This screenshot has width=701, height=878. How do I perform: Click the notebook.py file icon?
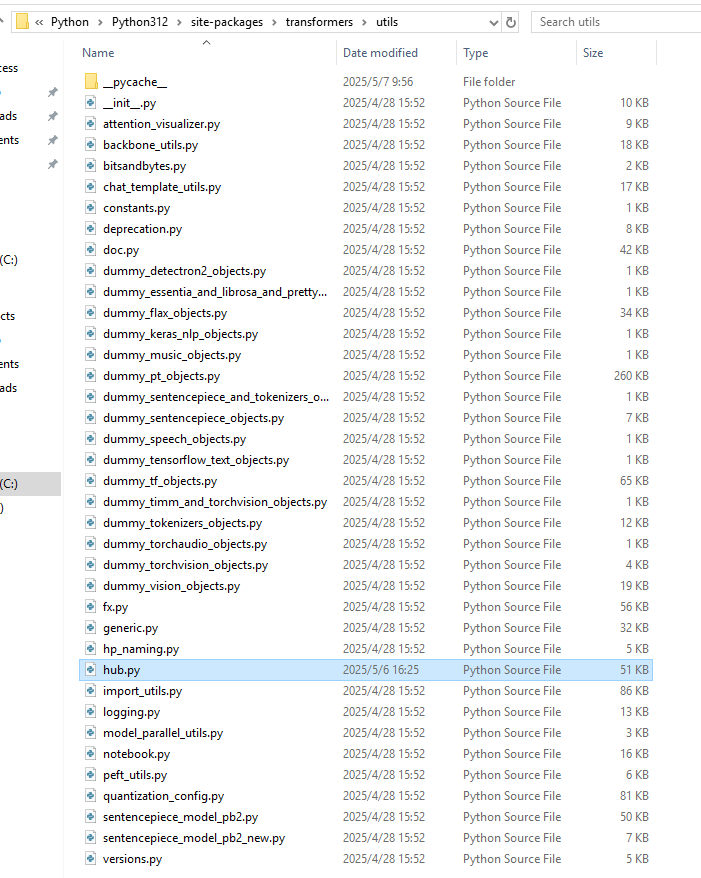click(x=91, y=754)
